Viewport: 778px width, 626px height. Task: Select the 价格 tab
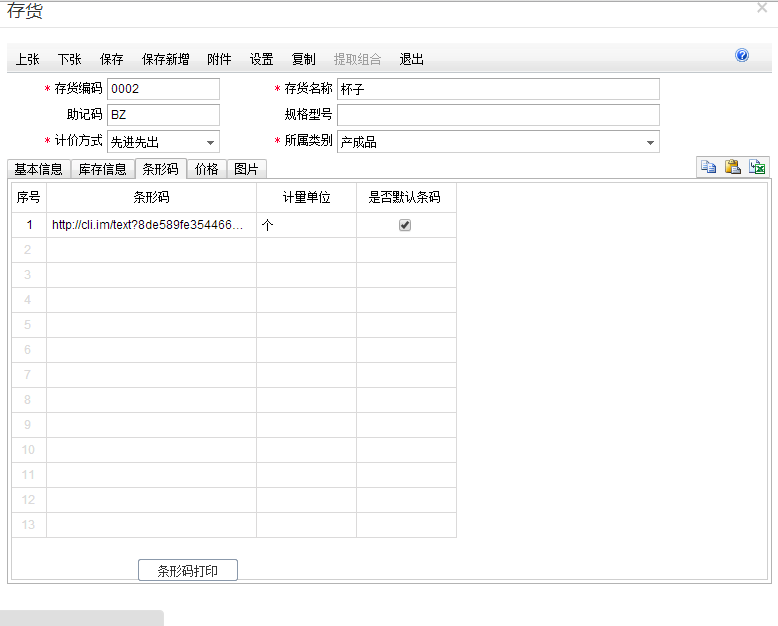click(207, 169)
